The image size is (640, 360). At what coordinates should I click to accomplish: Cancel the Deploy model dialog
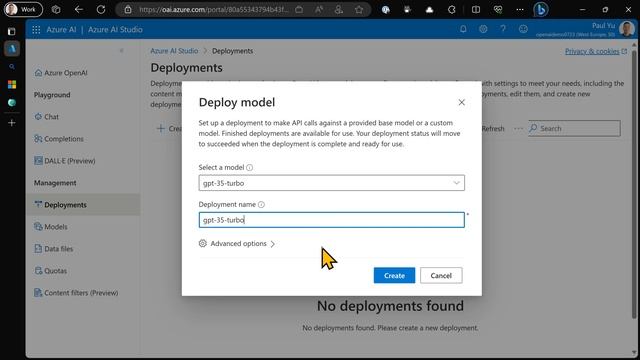click(441, 276)
